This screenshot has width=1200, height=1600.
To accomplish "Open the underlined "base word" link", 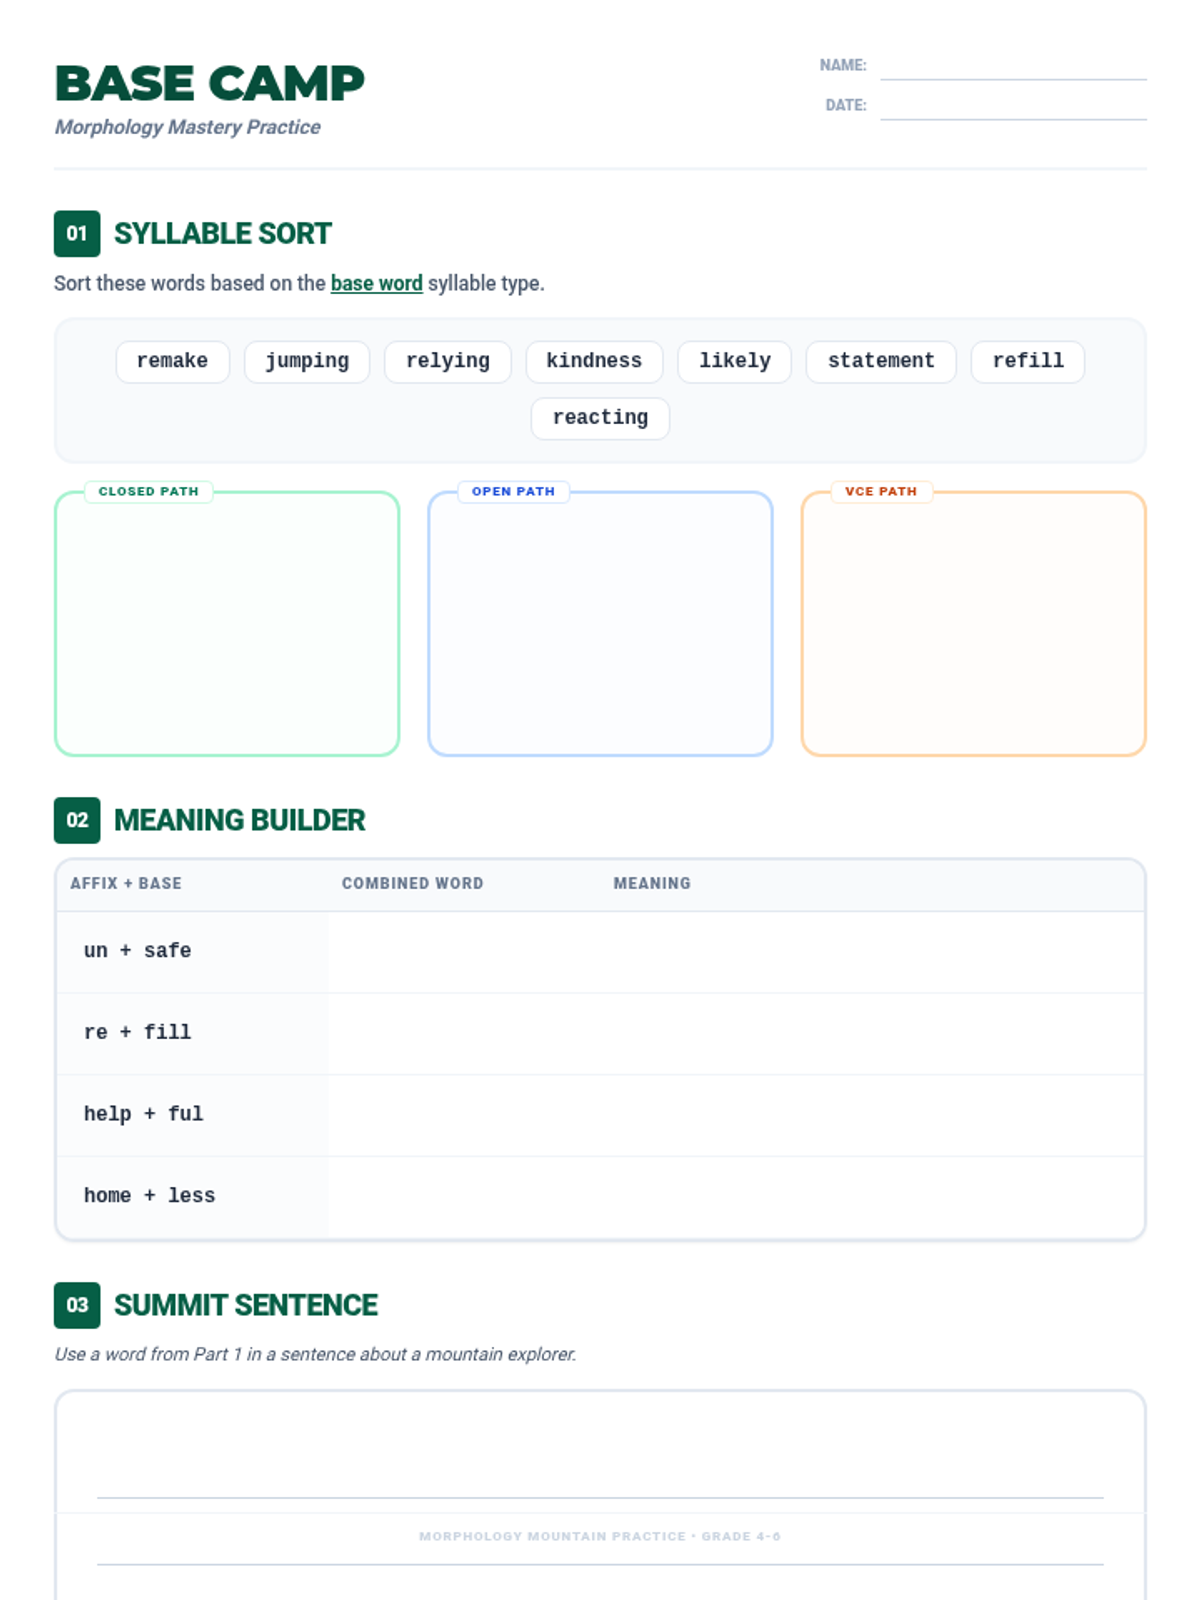I will [376, 284].
